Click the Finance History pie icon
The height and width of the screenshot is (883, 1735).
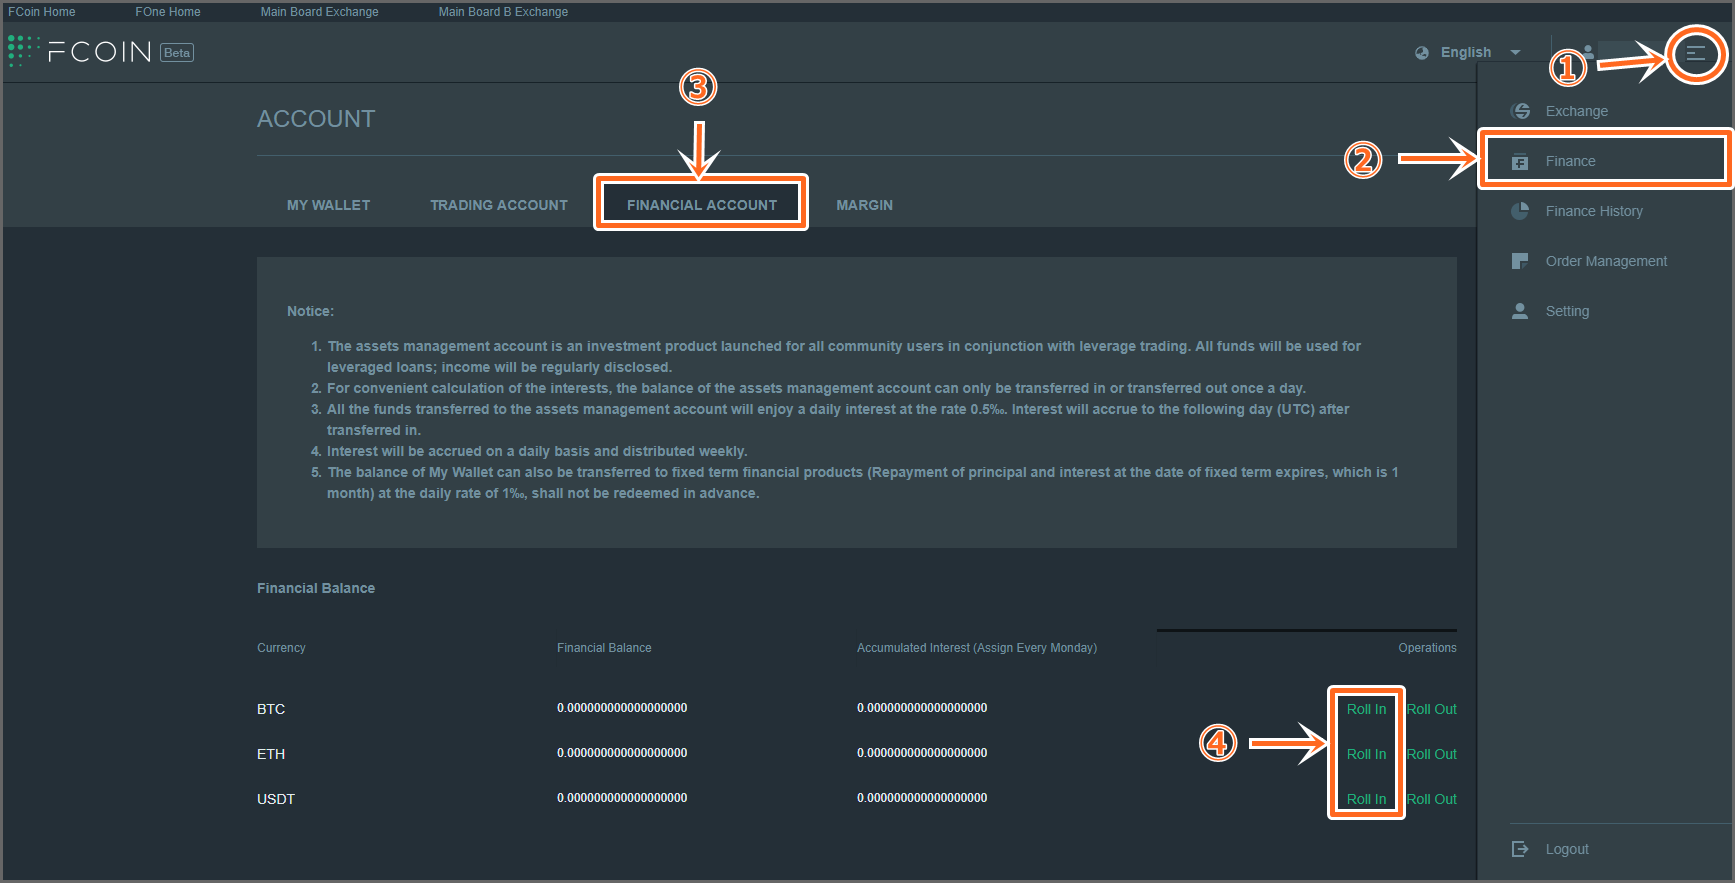(1520, 211)
